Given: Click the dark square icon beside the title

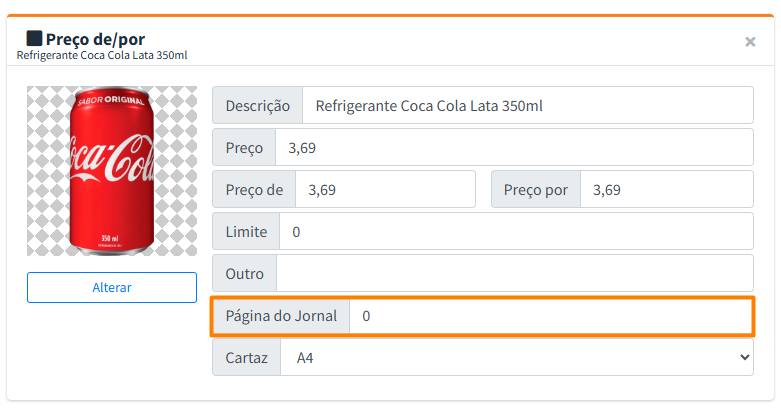Looking at the screenshot, I should 34,38.
